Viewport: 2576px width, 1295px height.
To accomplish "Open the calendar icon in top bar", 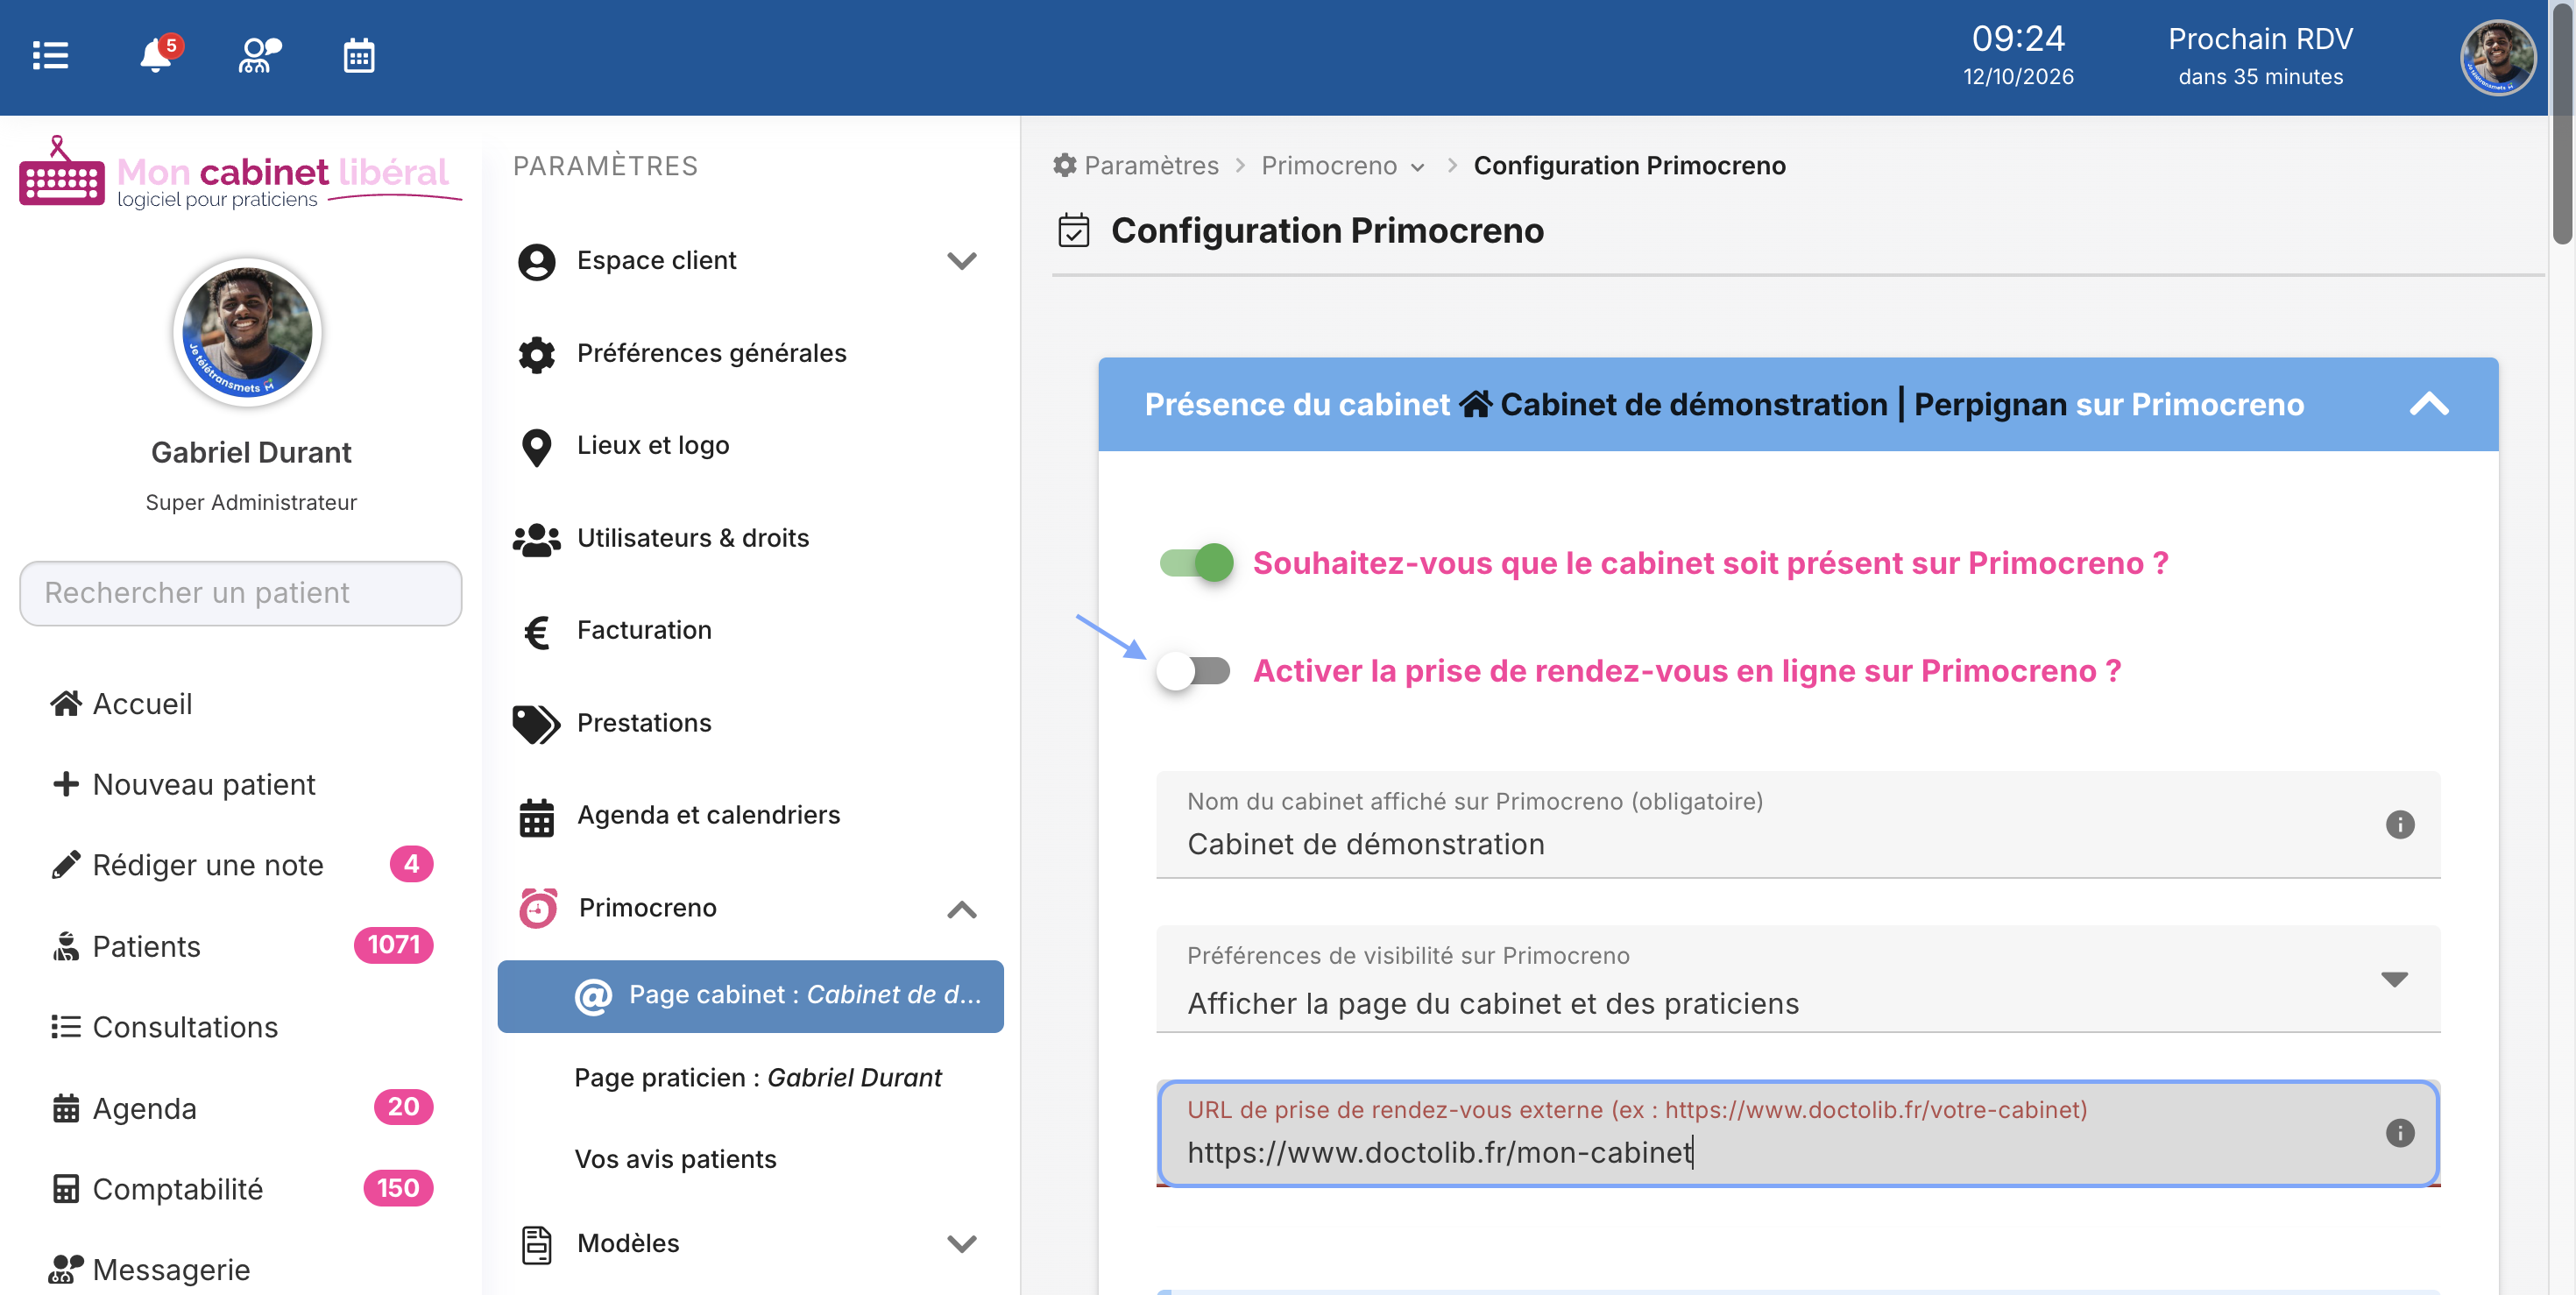I will tap(359, 55).
